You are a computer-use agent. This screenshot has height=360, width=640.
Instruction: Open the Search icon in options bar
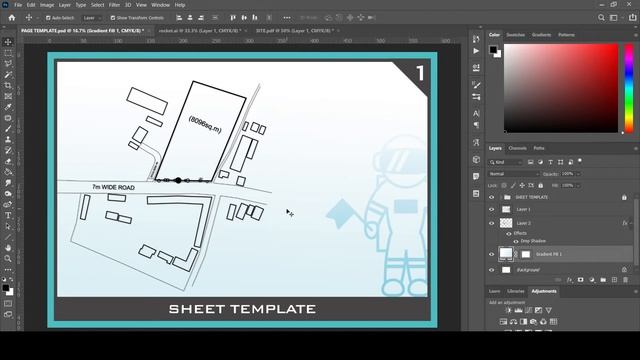601,18
